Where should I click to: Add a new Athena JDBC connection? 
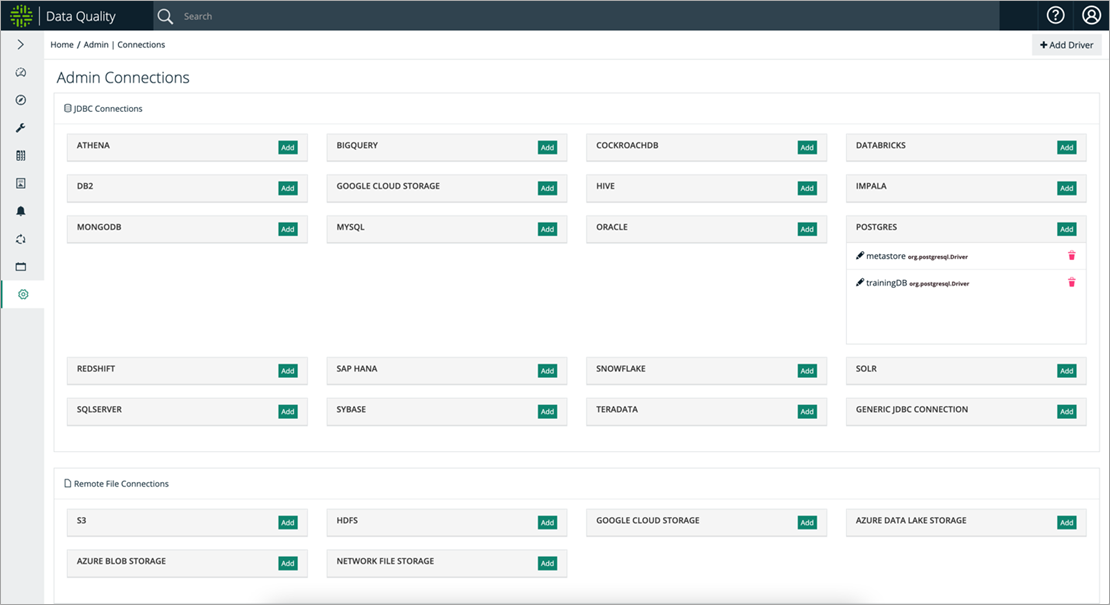tap(288, 148)
